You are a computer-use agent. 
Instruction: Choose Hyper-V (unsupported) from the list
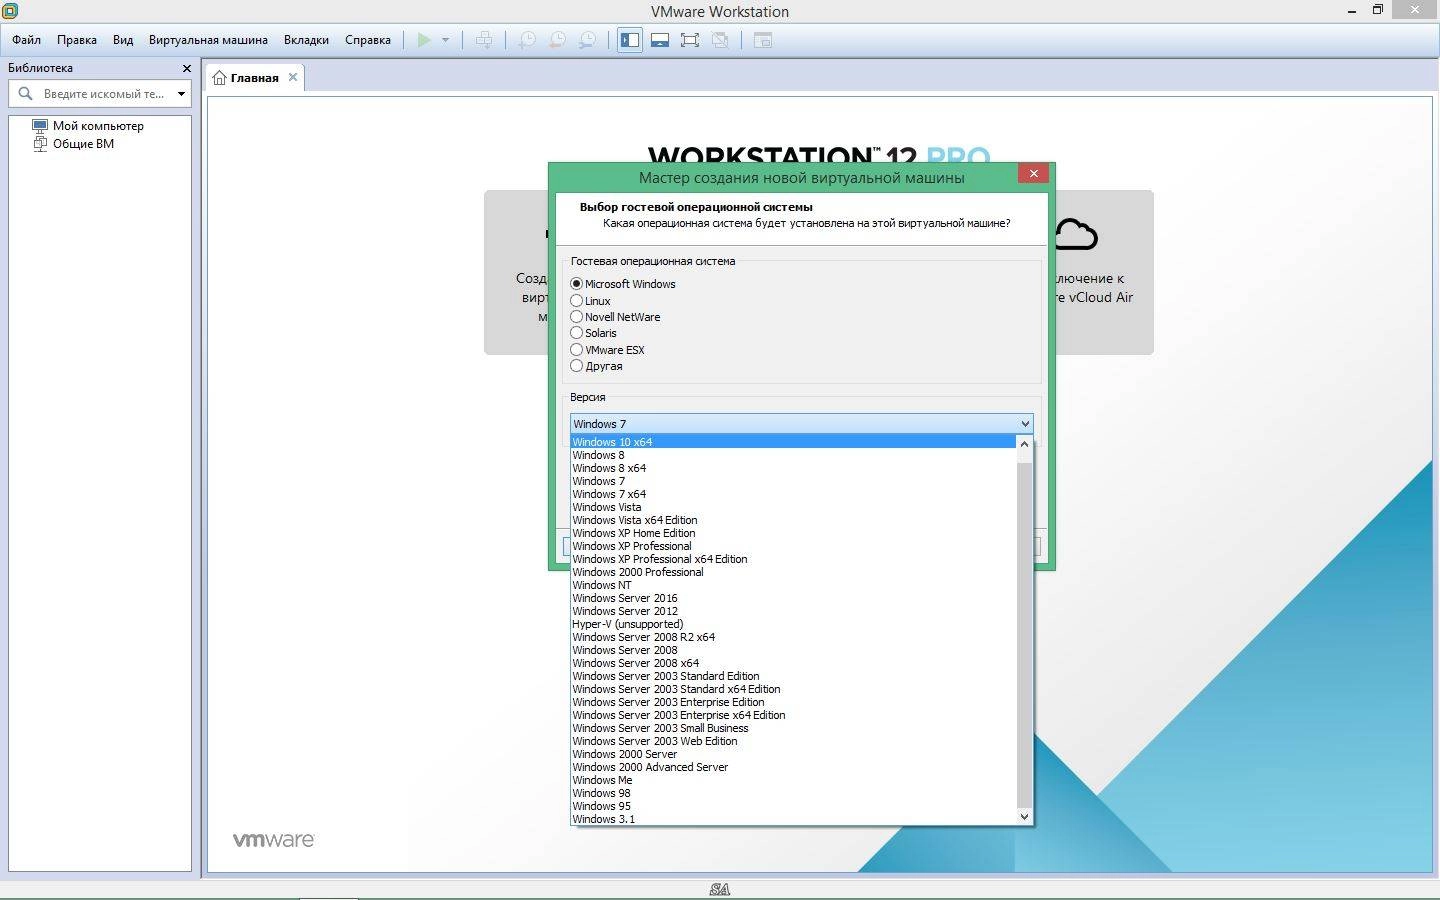pos(793,624)
